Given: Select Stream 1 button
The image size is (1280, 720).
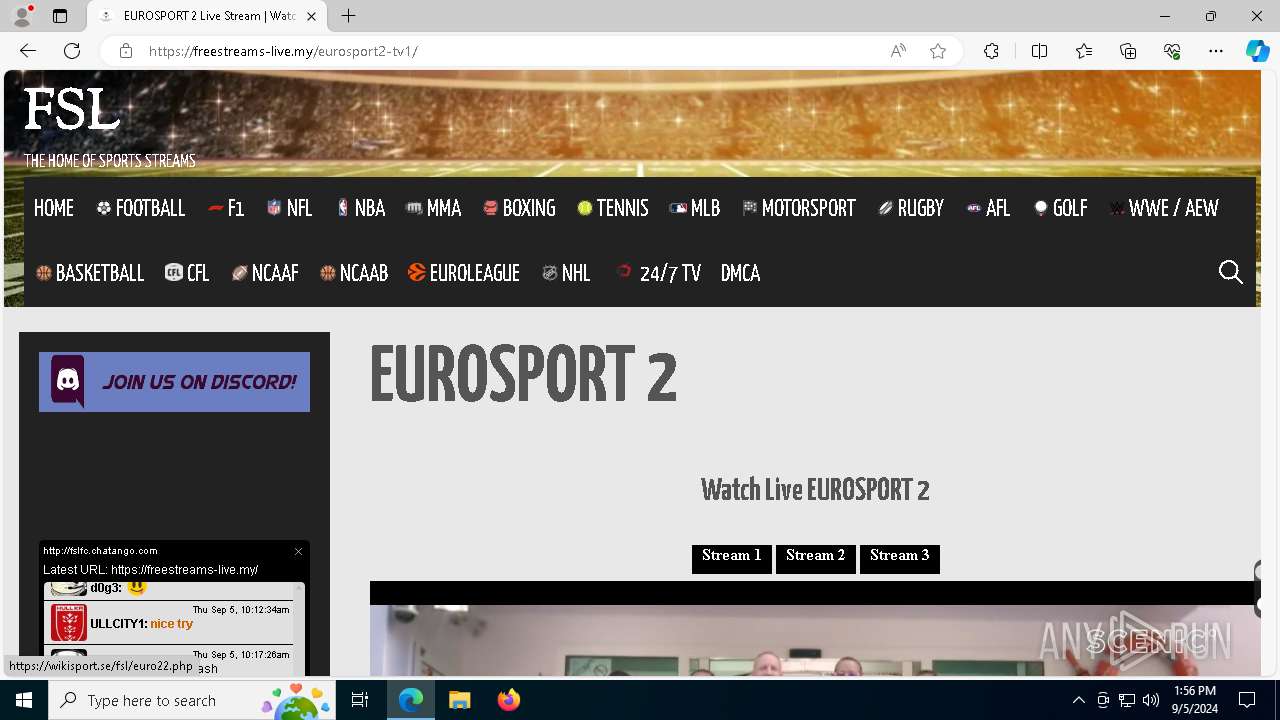Looking at the screenshot, I should (732, 558).
